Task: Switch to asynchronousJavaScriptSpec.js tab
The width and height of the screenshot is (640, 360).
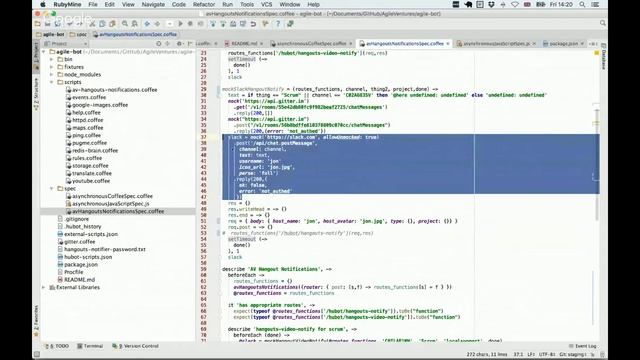Action: pyautogui.click(x=497, y=44)
